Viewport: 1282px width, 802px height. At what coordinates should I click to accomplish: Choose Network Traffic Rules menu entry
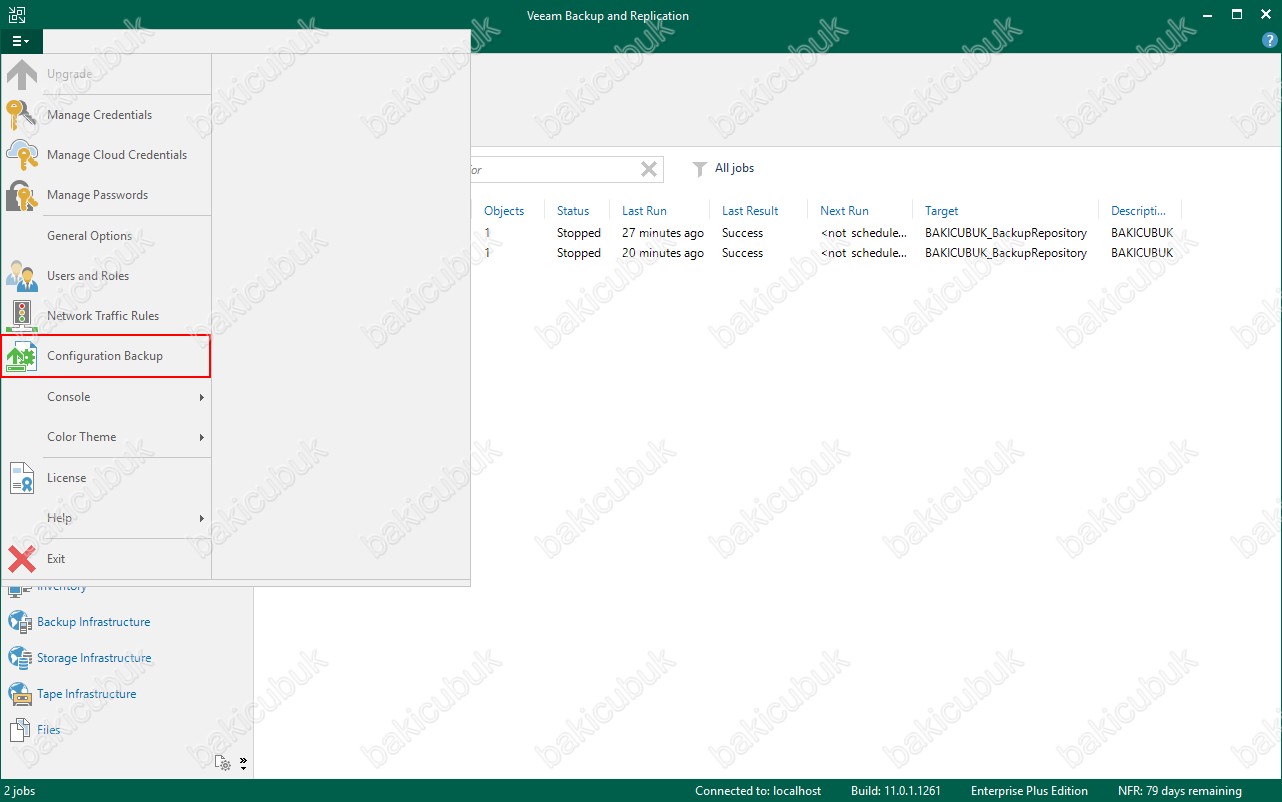tap(106, 316)
